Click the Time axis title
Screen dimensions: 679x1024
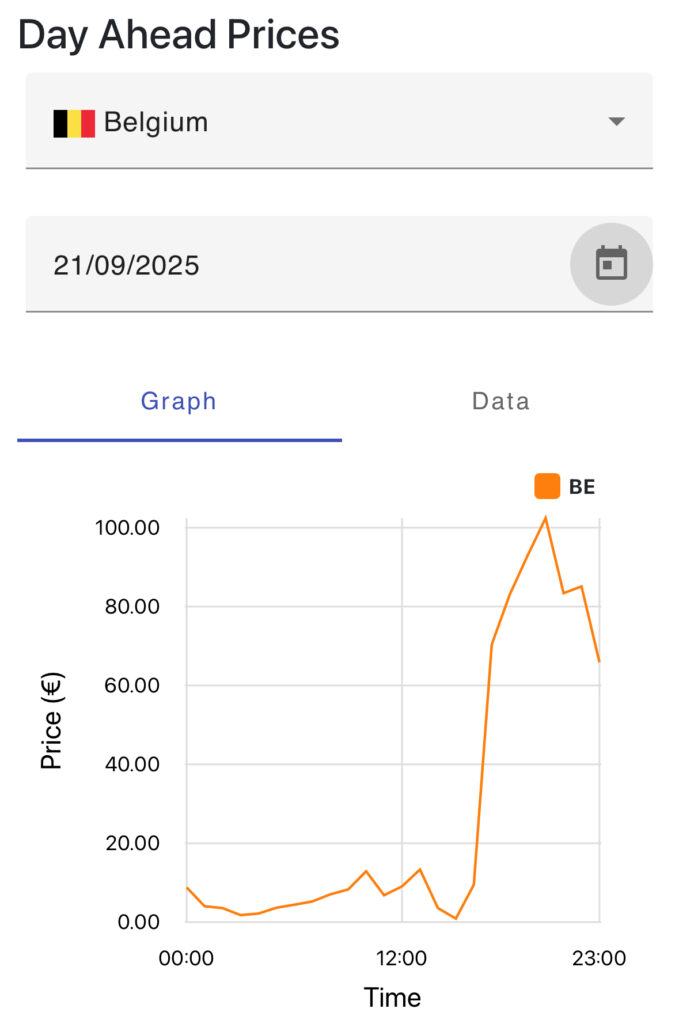tap(392, 997)
